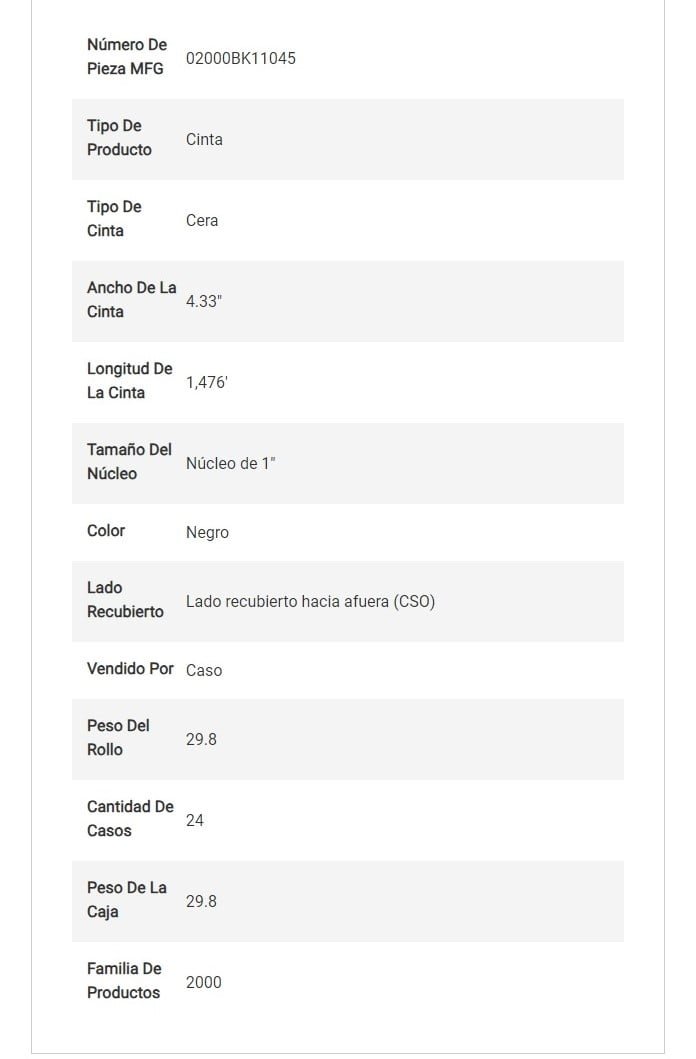Click the 4.33" tape width value
This screenshot has height=1059, width=696.
204,301
